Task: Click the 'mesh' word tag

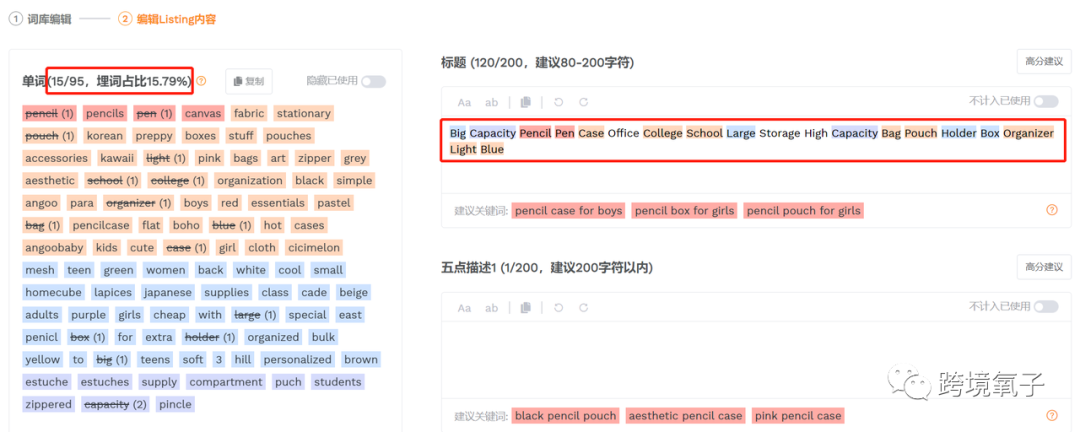Action: [40, 270]
